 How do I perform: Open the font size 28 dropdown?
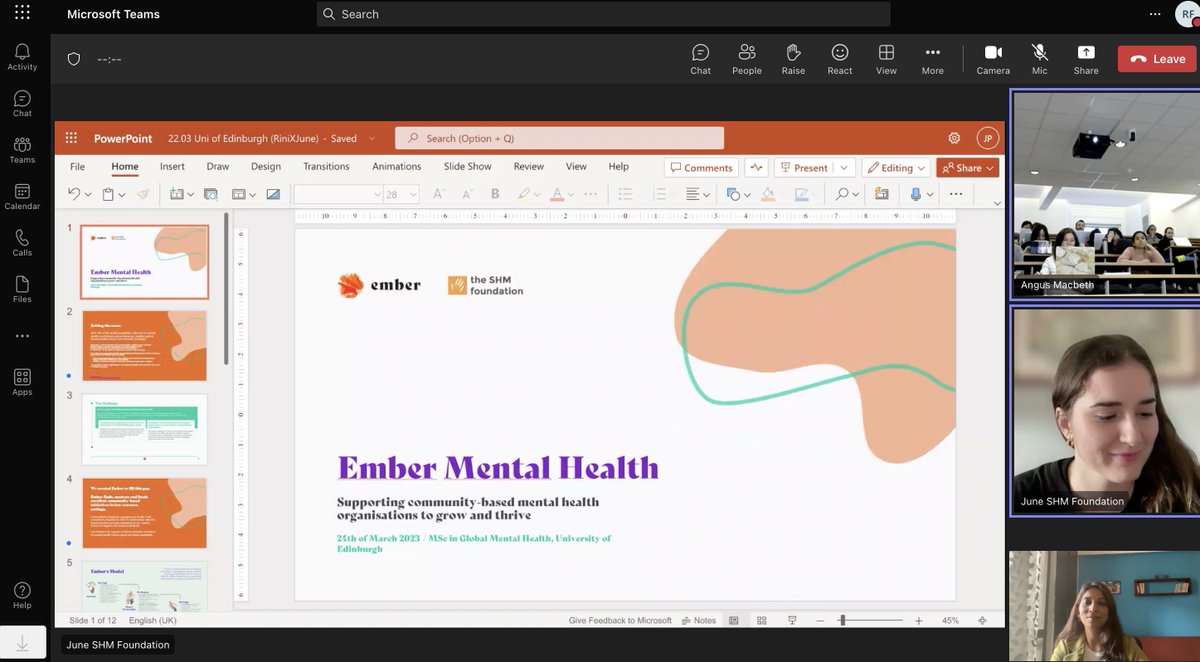point(413,195)
